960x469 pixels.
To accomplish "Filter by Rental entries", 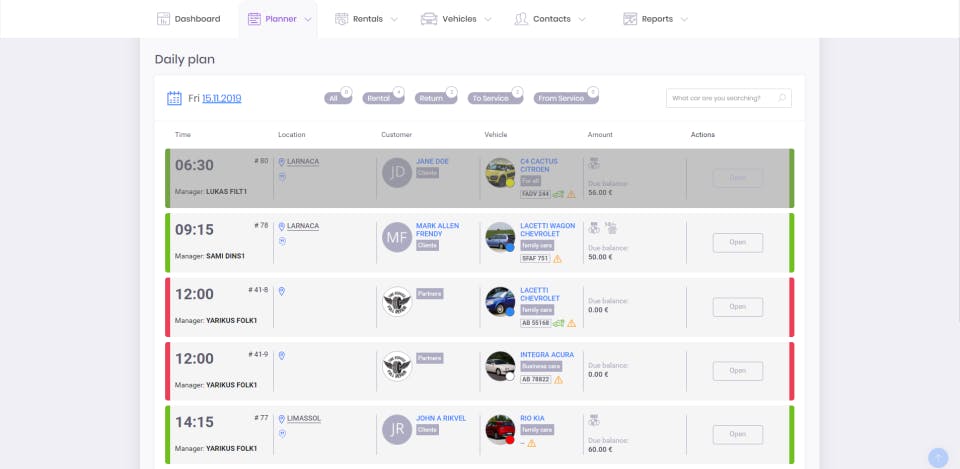I will 383,98.
